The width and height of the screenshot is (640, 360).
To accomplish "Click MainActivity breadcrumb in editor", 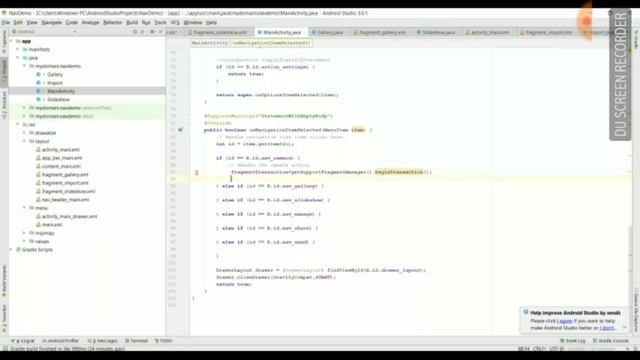I will [210, 43].
